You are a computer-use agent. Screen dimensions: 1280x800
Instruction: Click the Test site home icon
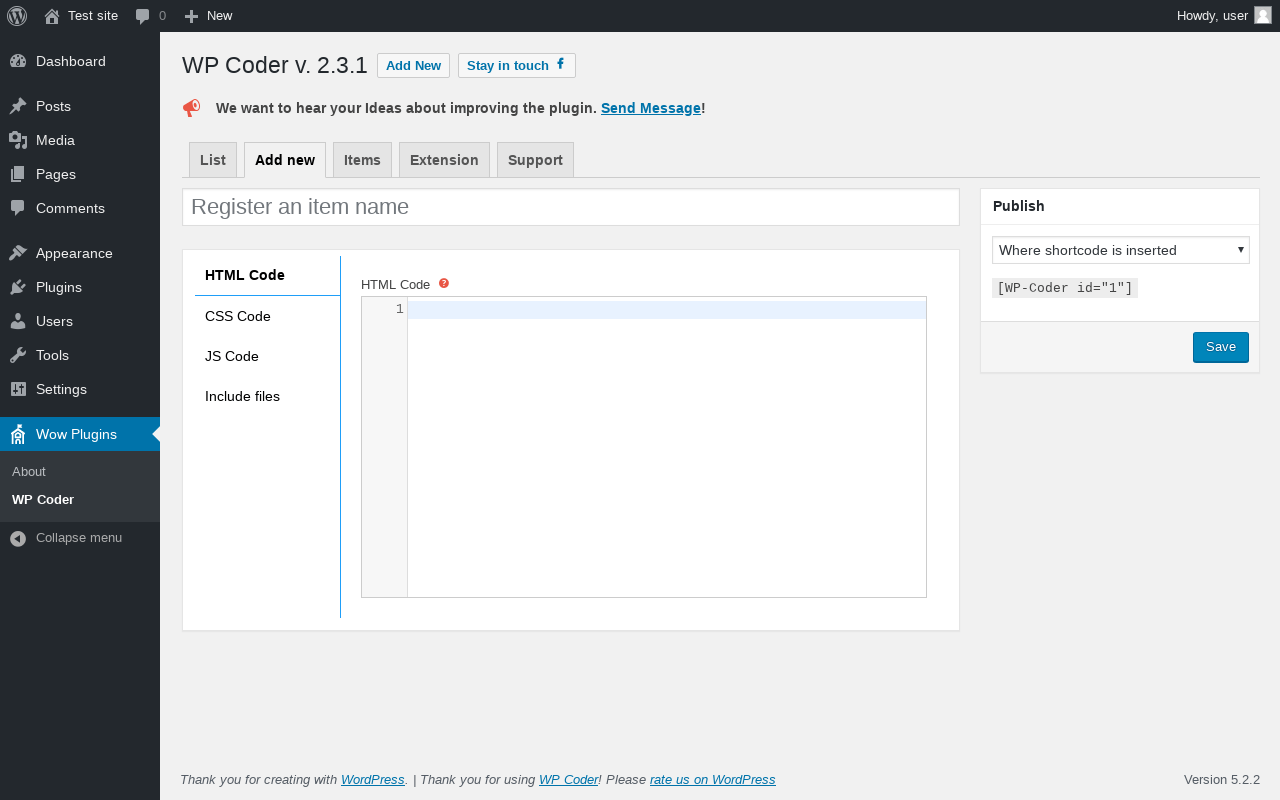pyautogui.click(x=52, y=16)
